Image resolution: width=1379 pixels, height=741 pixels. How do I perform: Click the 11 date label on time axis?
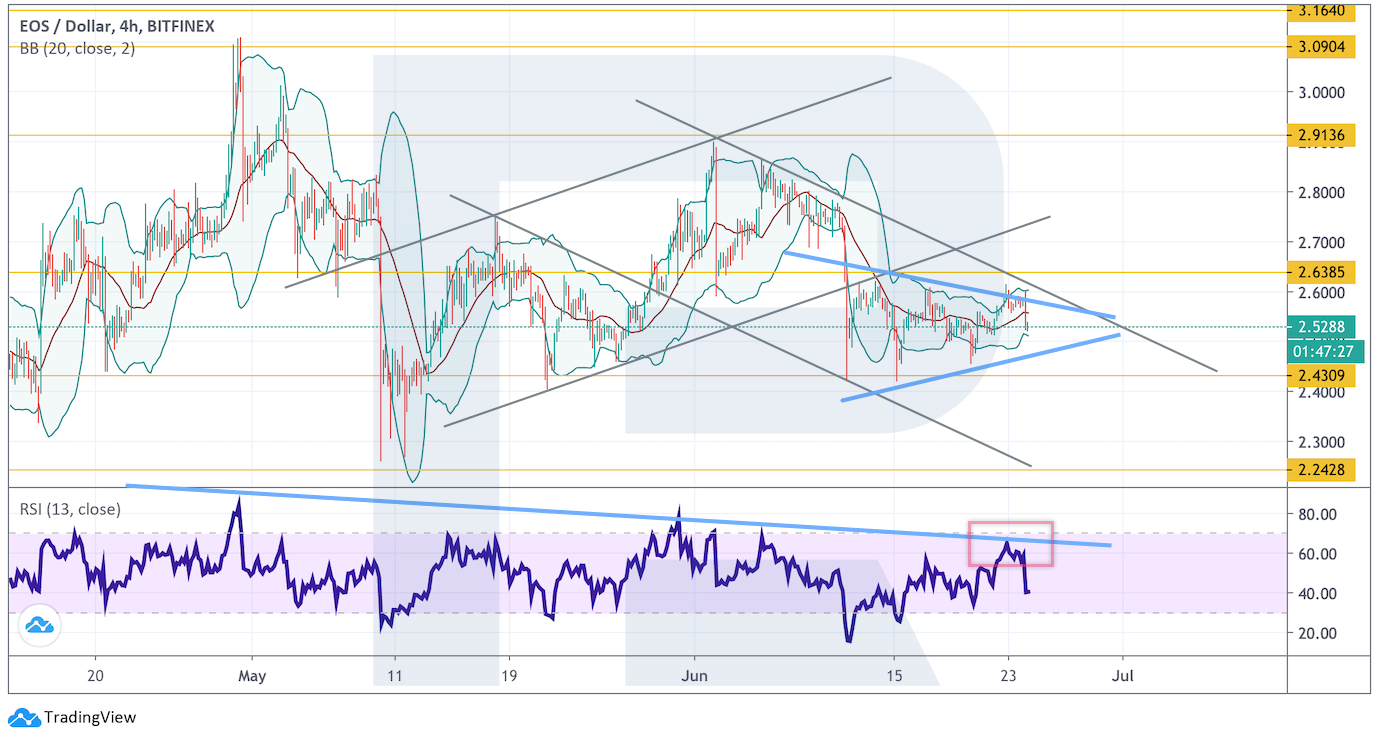click(394, 675)
